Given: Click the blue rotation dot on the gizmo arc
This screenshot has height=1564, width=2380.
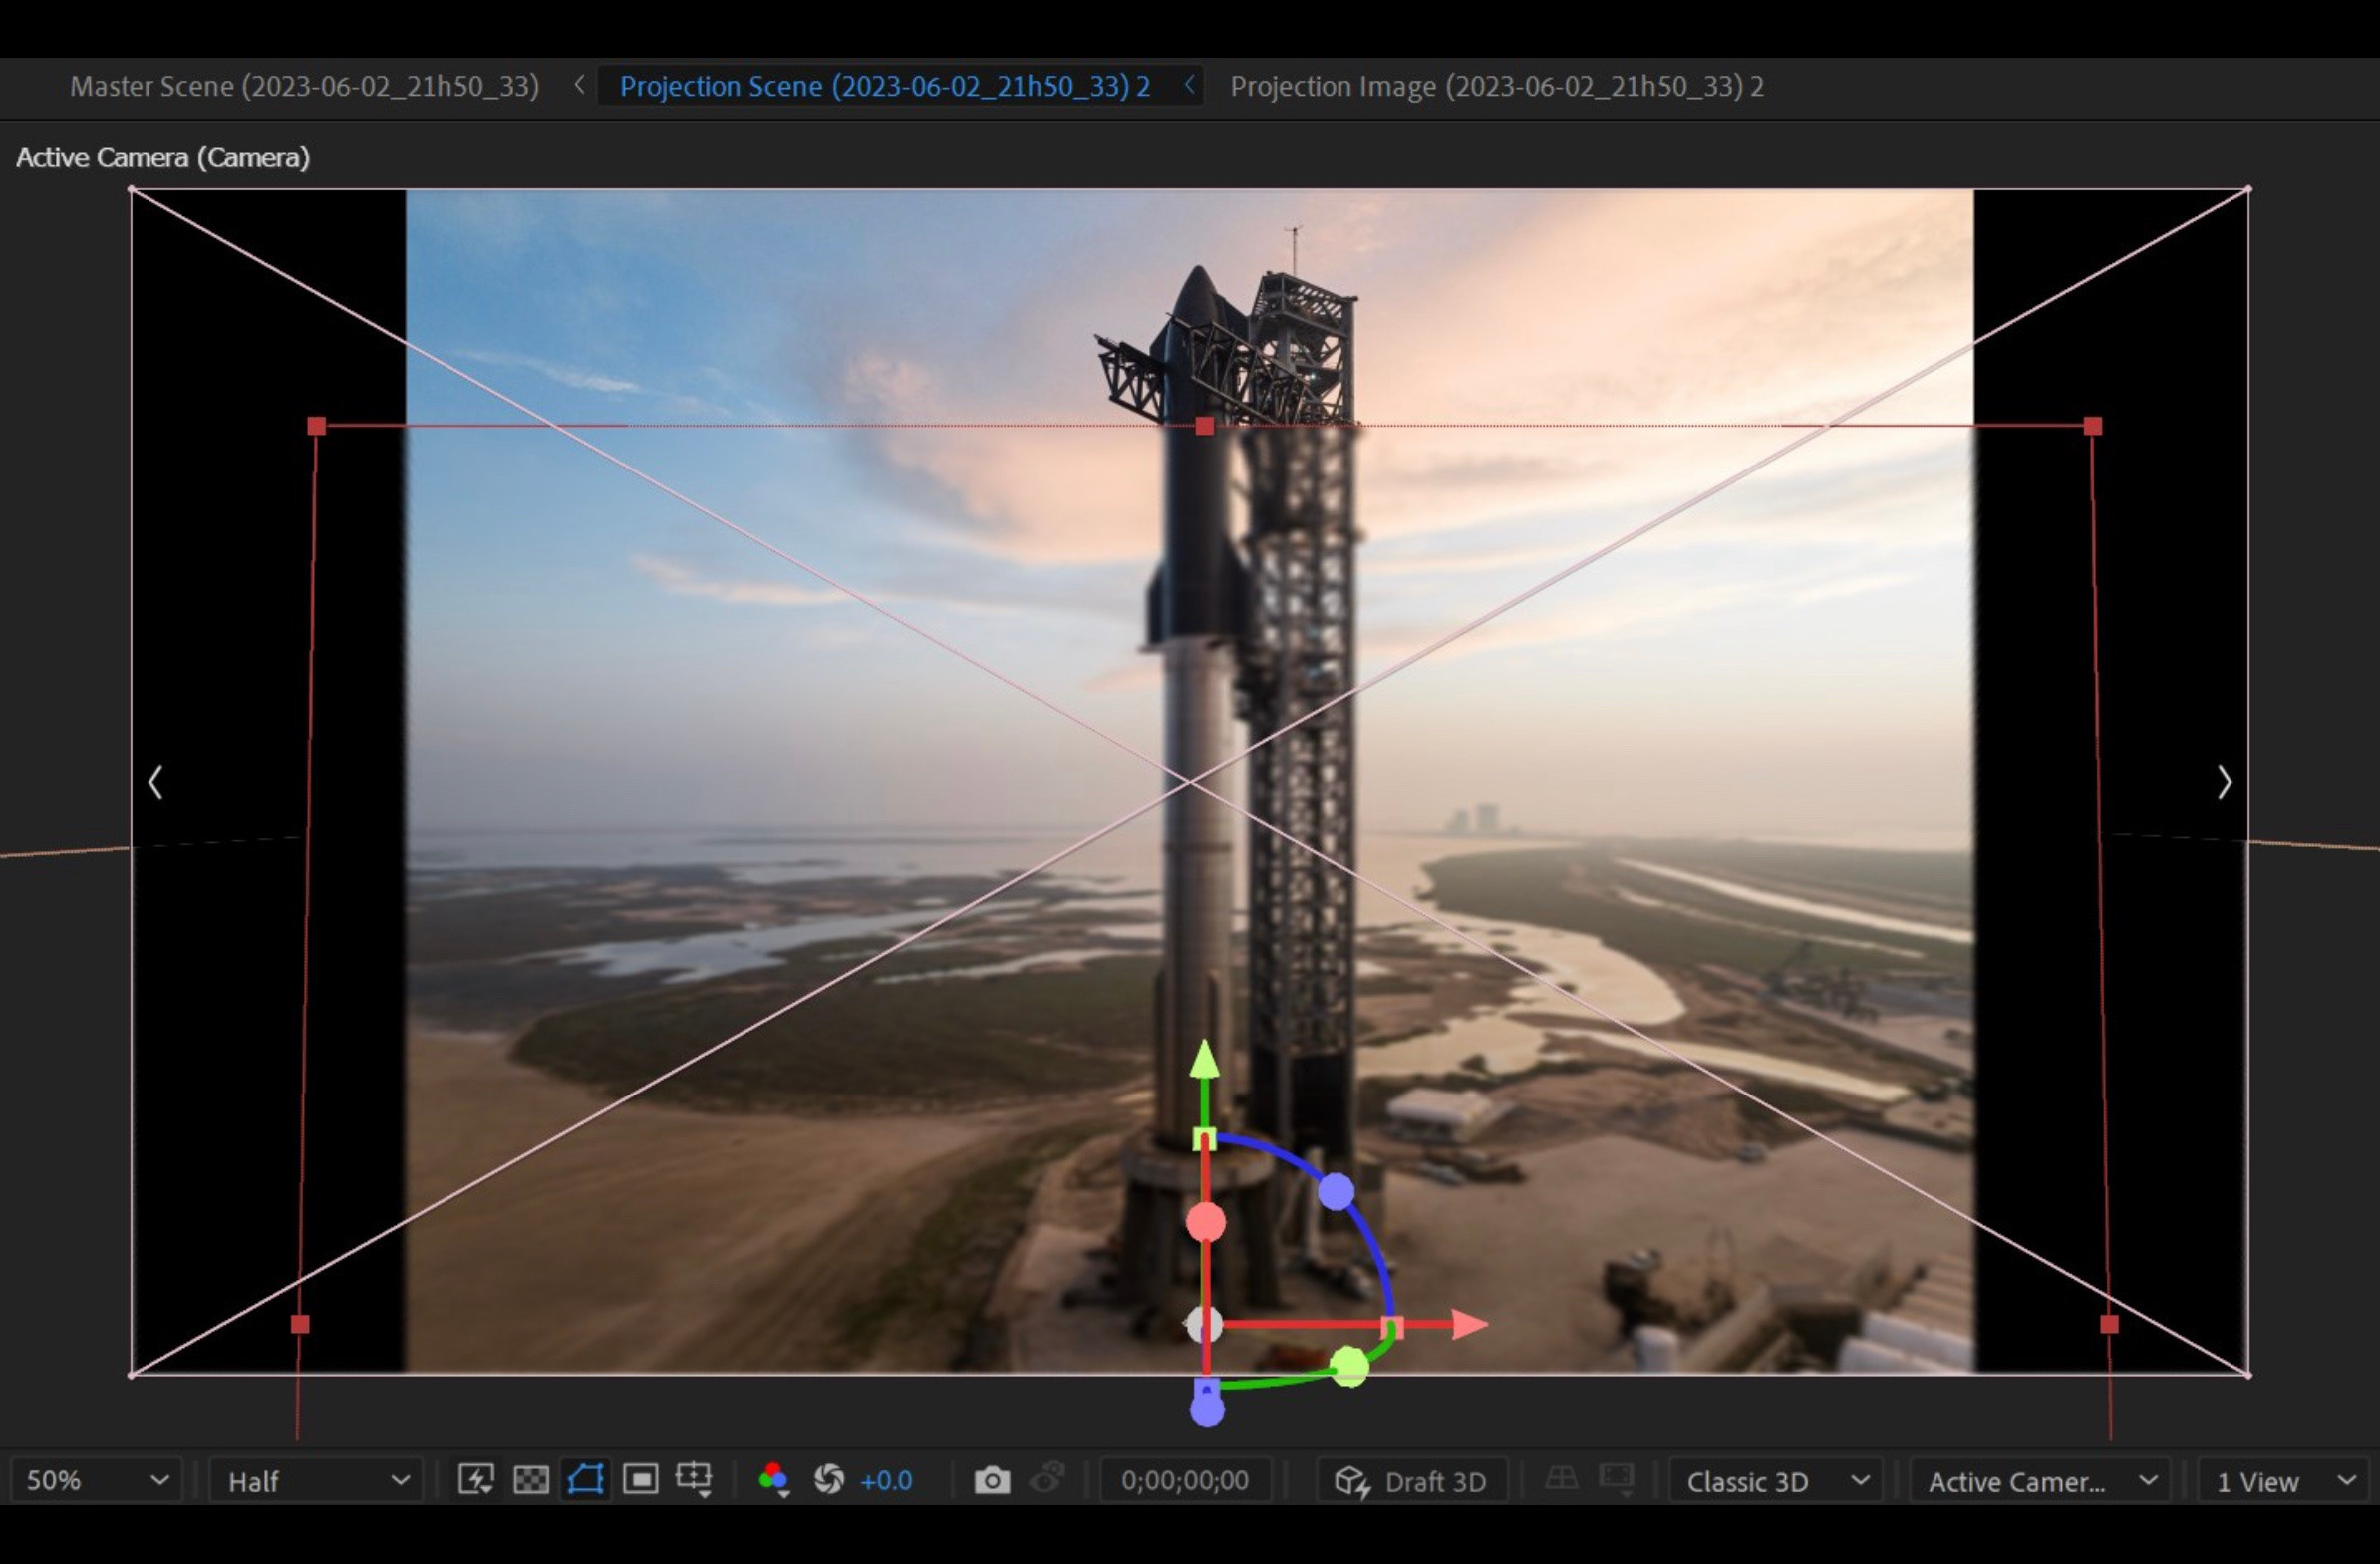Looking at the screenshot, I should coord(1336,1191).
